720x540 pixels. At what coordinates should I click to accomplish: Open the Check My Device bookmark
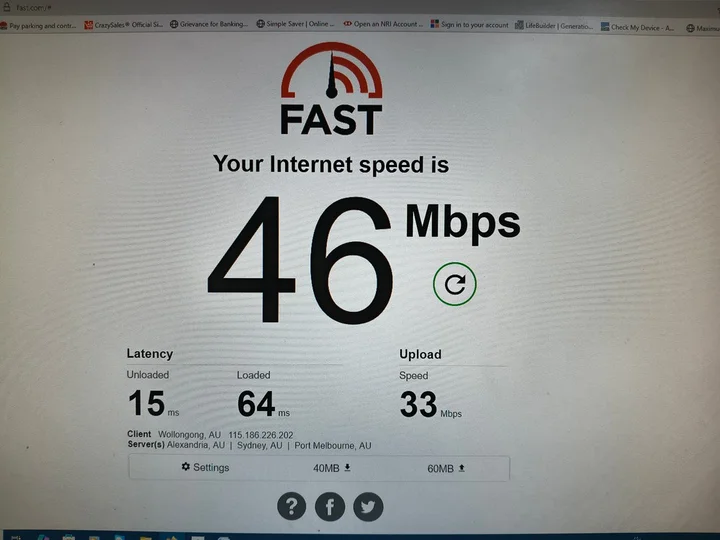(638, 27)
